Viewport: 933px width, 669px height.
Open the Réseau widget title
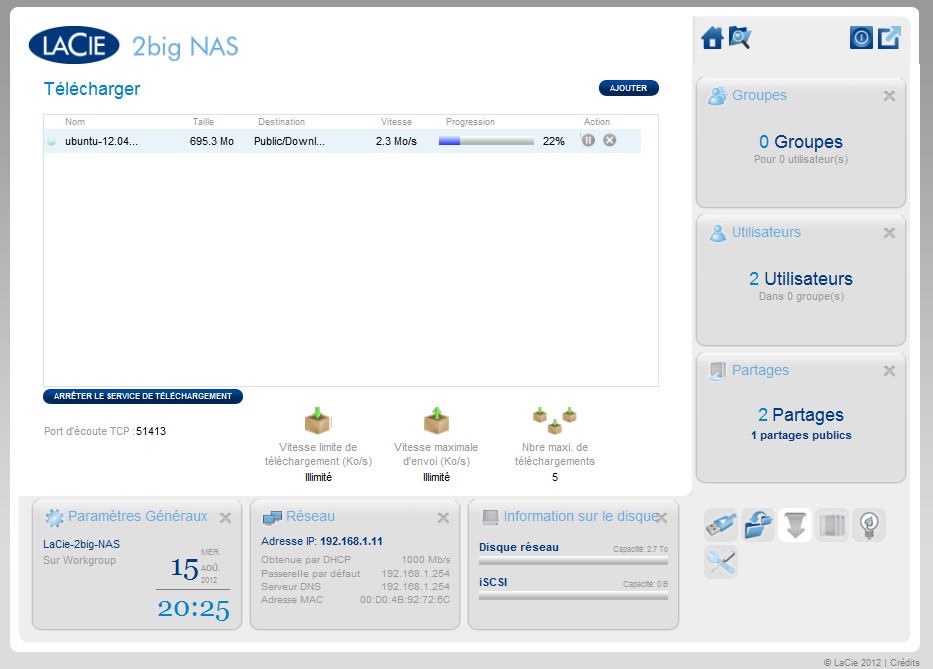coord(311,516)
